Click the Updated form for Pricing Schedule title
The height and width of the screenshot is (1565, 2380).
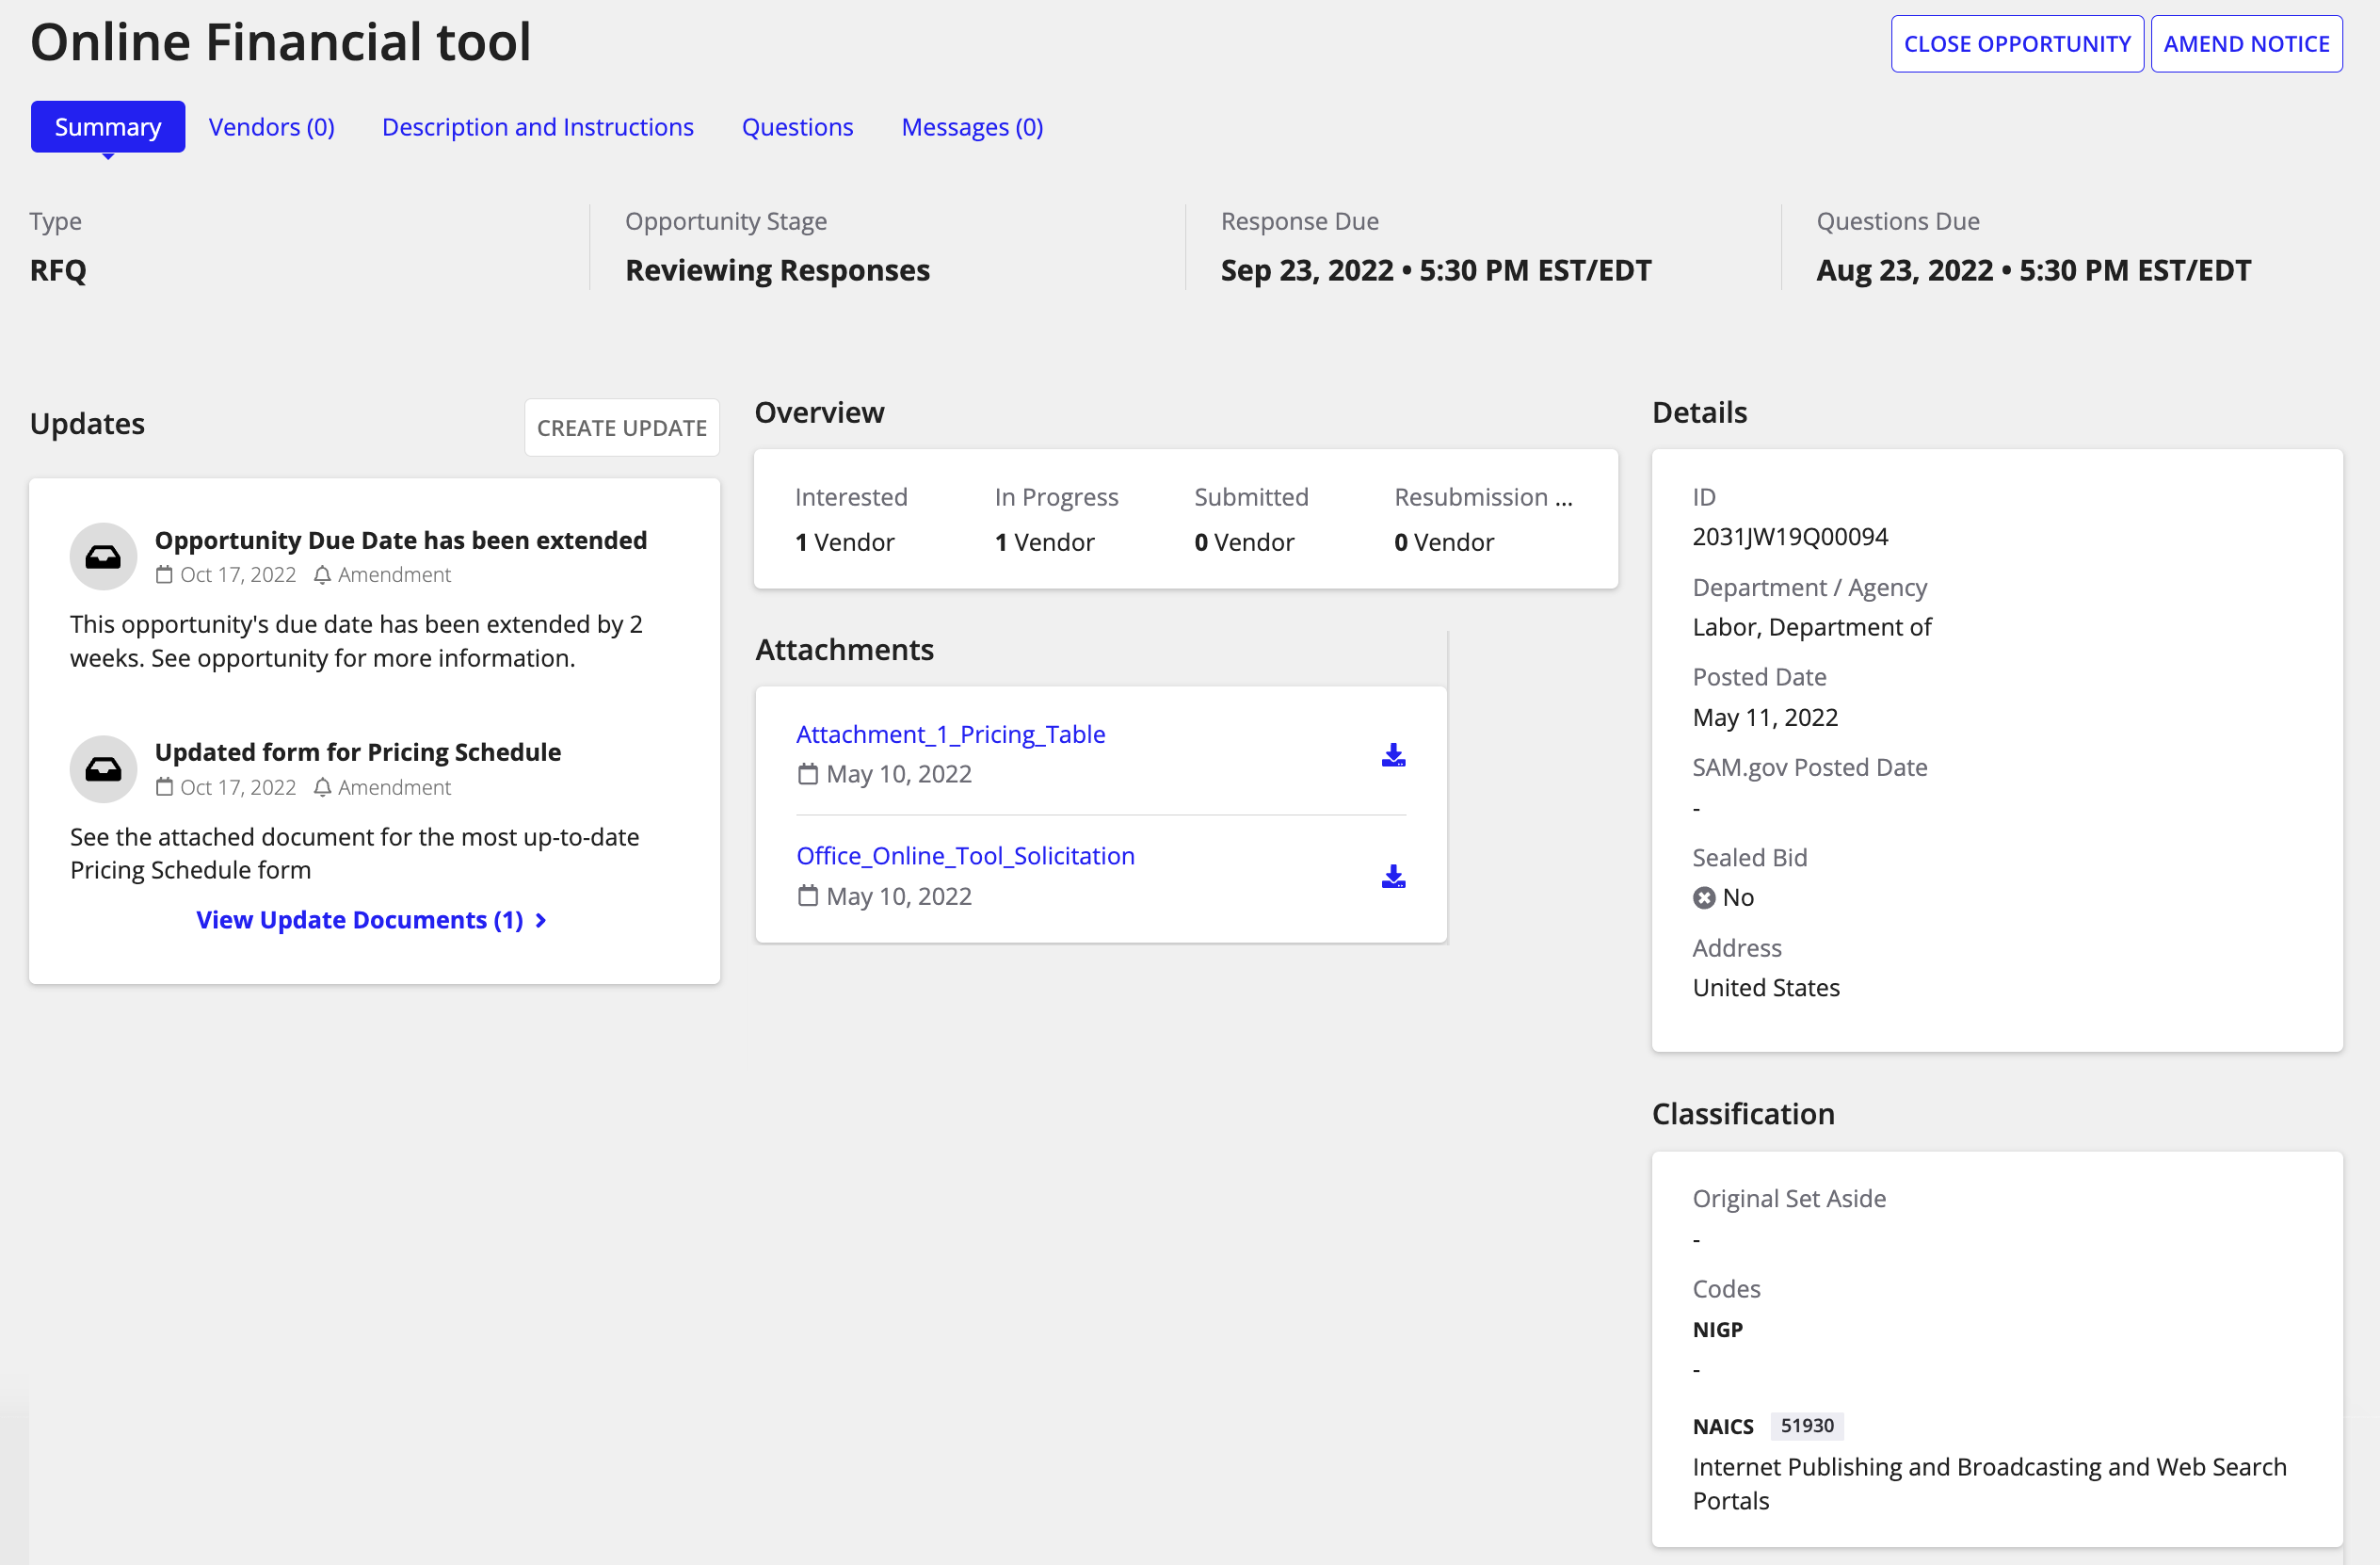[x=358, y=752]
